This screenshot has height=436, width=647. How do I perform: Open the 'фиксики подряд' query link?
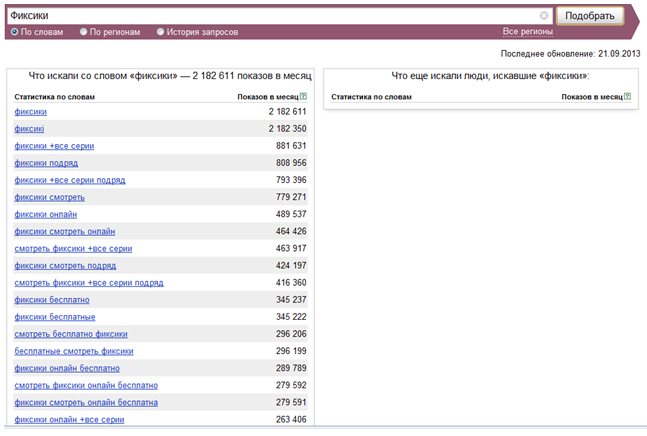(x=46, y=163)
